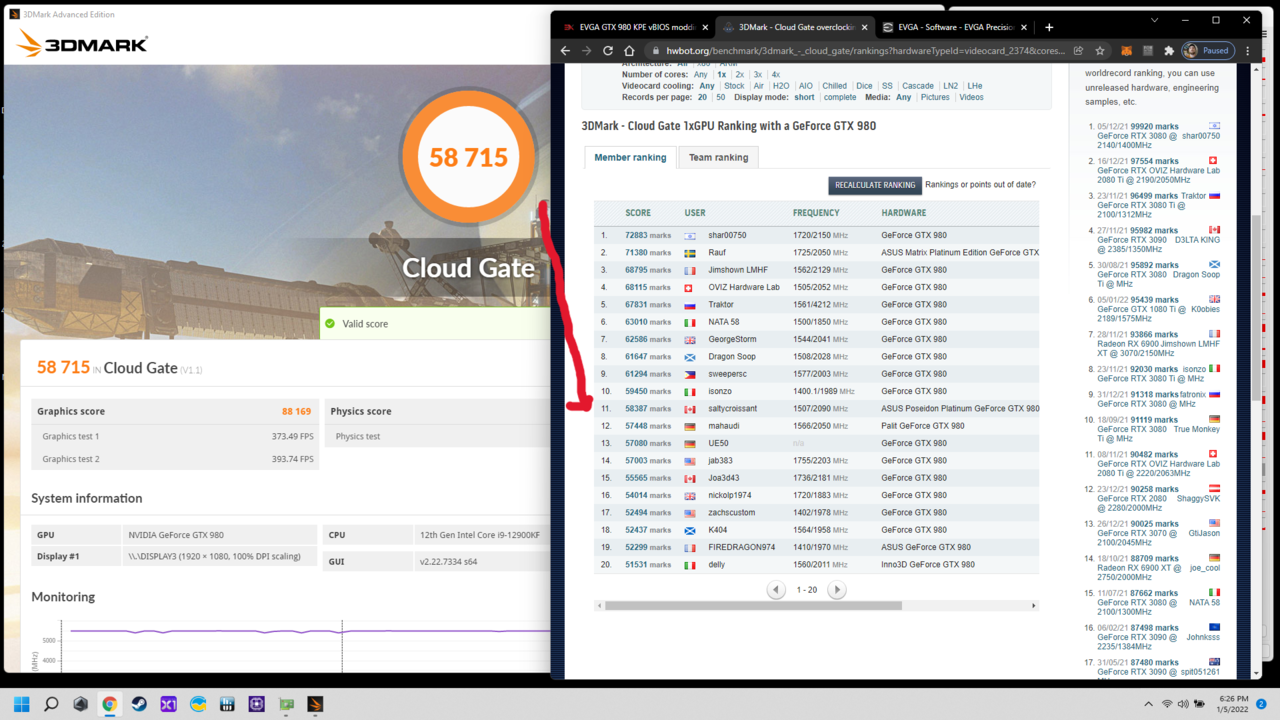The width and height of the screenshot is (1280, 720).
Task: Switch to the Team ranking tab
Action: tap(718, 157)
